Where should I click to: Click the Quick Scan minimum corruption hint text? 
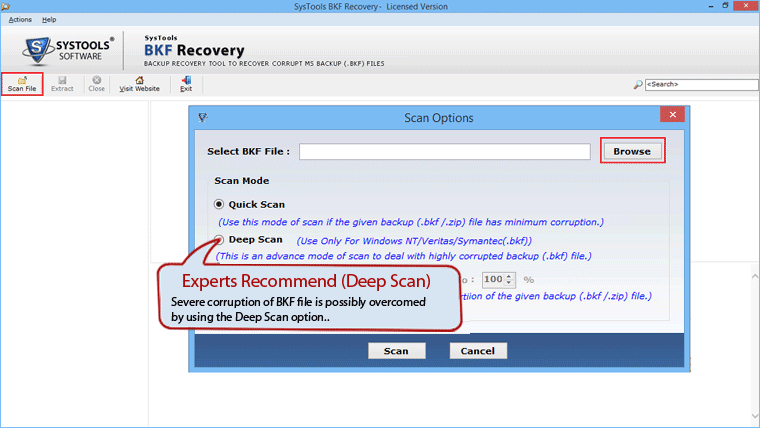click(411, 222)
